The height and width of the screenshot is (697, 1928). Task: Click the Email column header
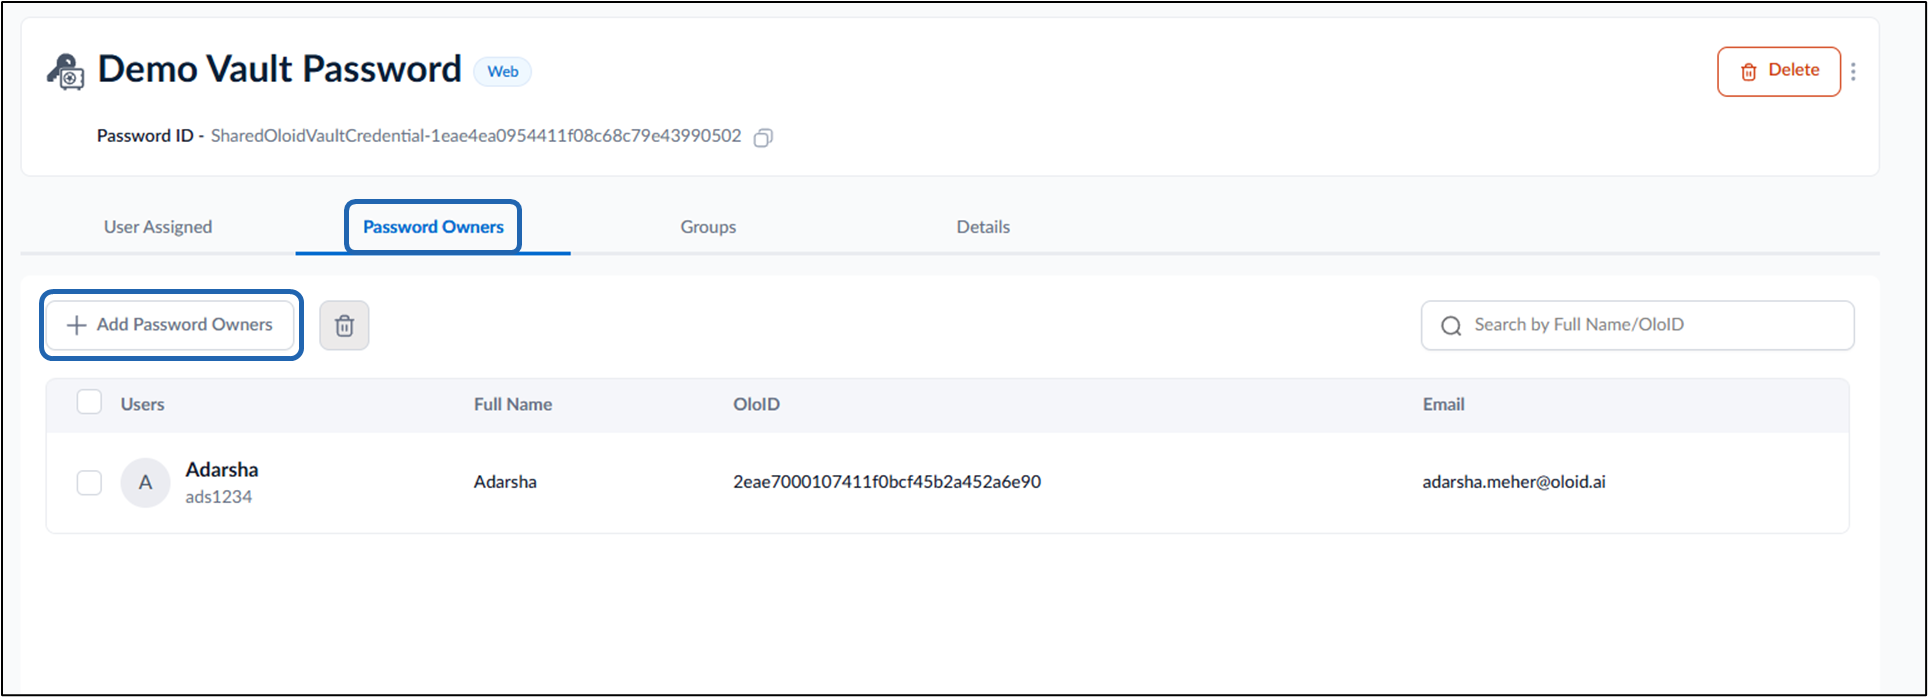(x=1444, y=405)
